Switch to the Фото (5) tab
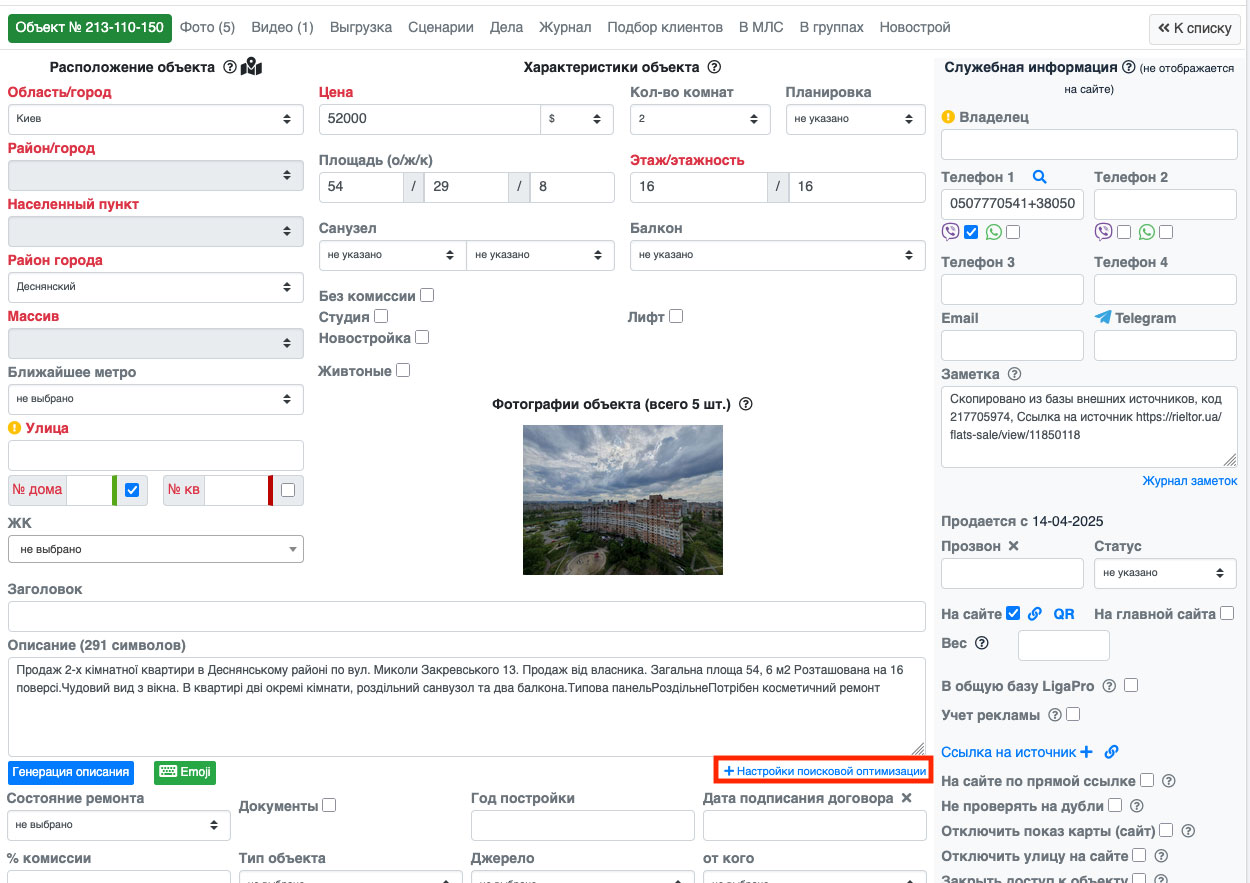This screenshot has height=883, width=1250. 207,27
